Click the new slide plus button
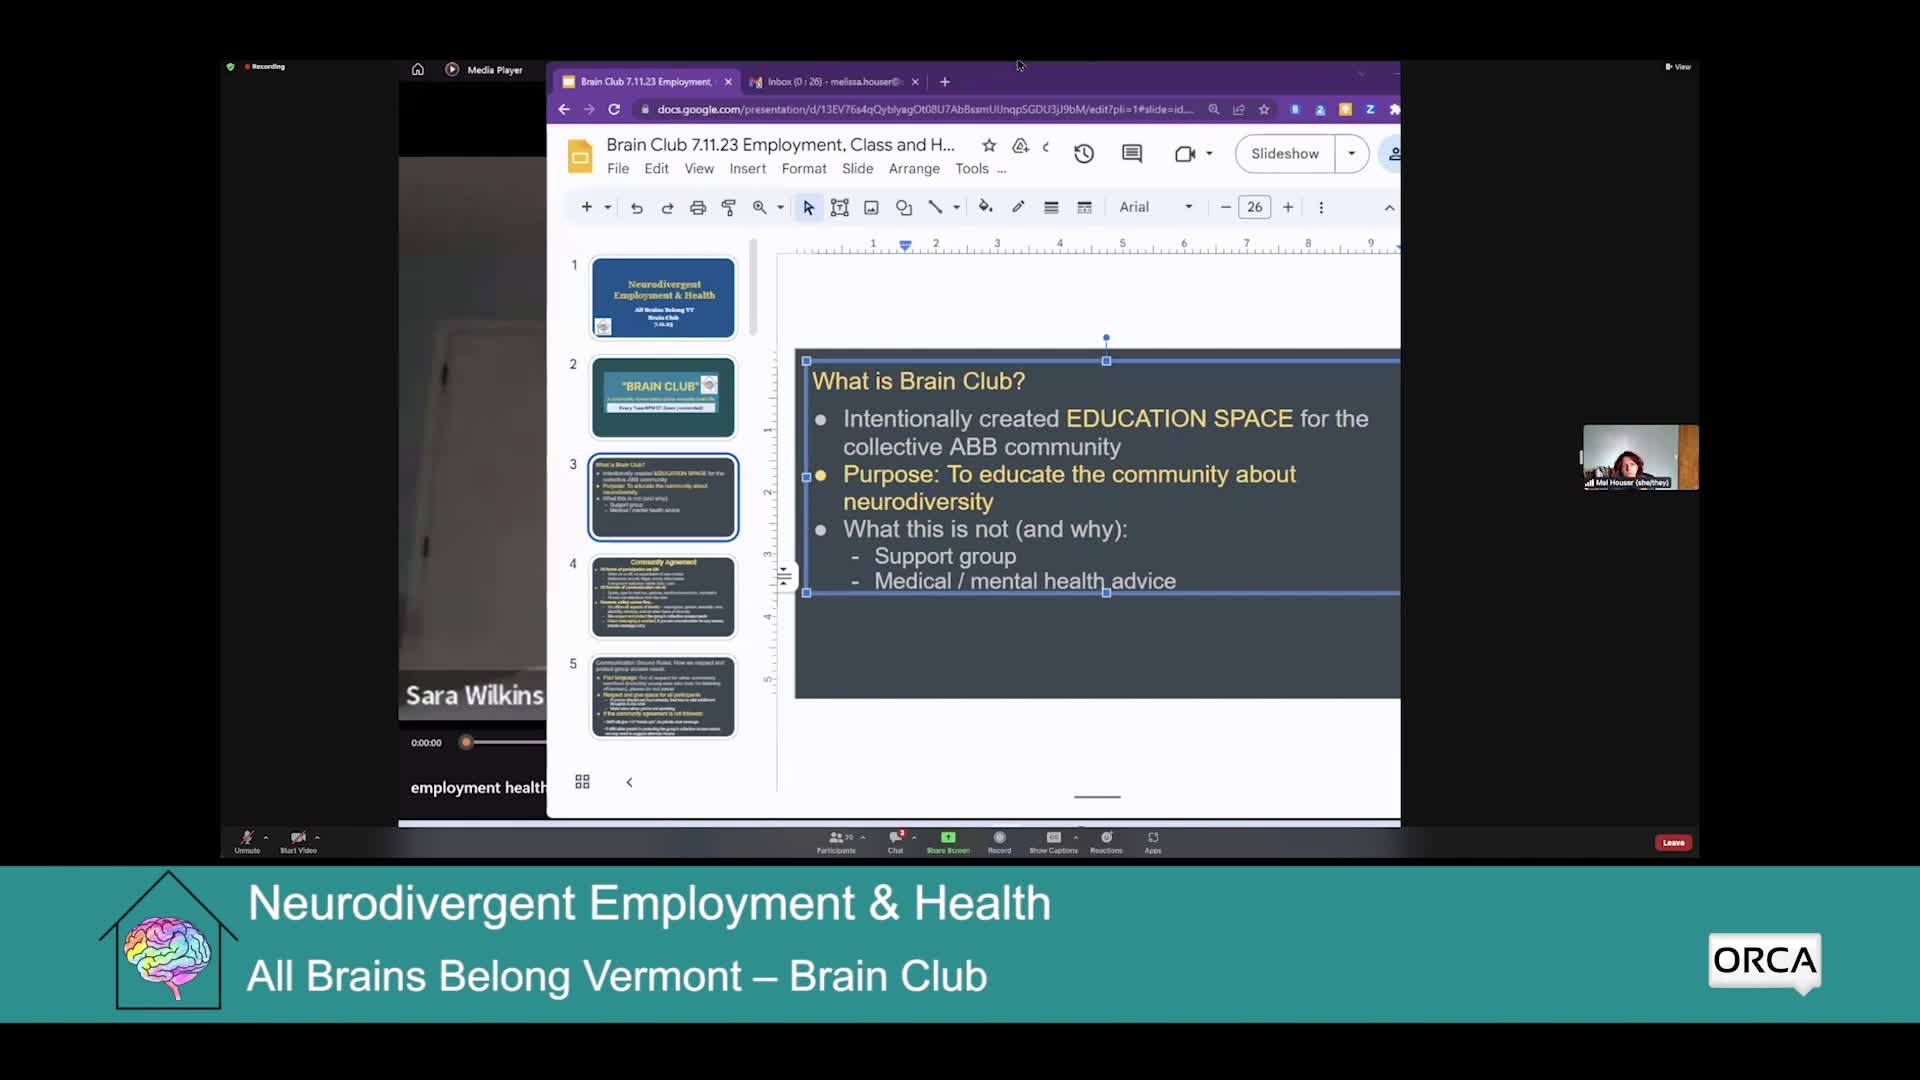Screen dimensions: 1920x1080 click(x=586, y=207)
